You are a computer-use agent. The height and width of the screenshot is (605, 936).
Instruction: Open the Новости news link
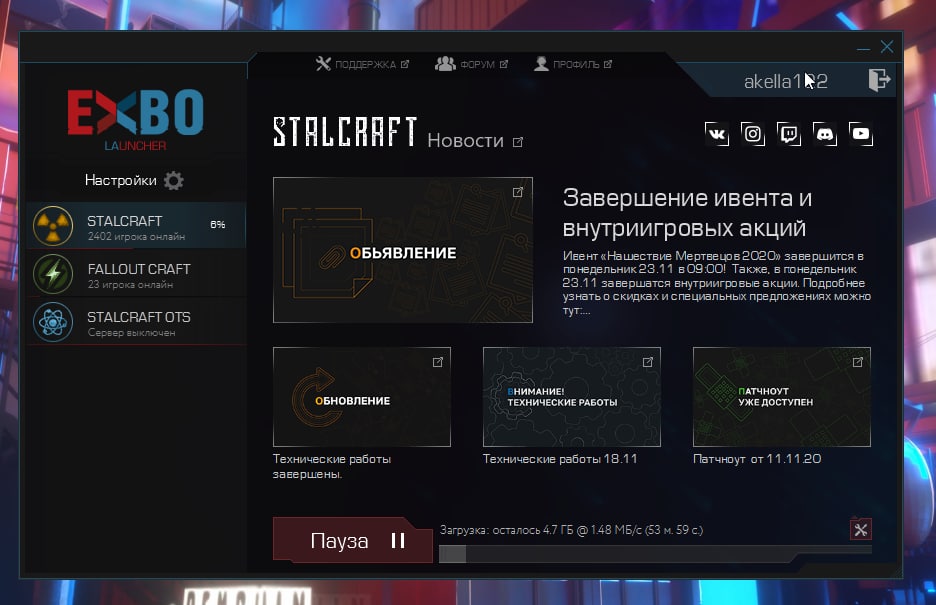point(475,141)
